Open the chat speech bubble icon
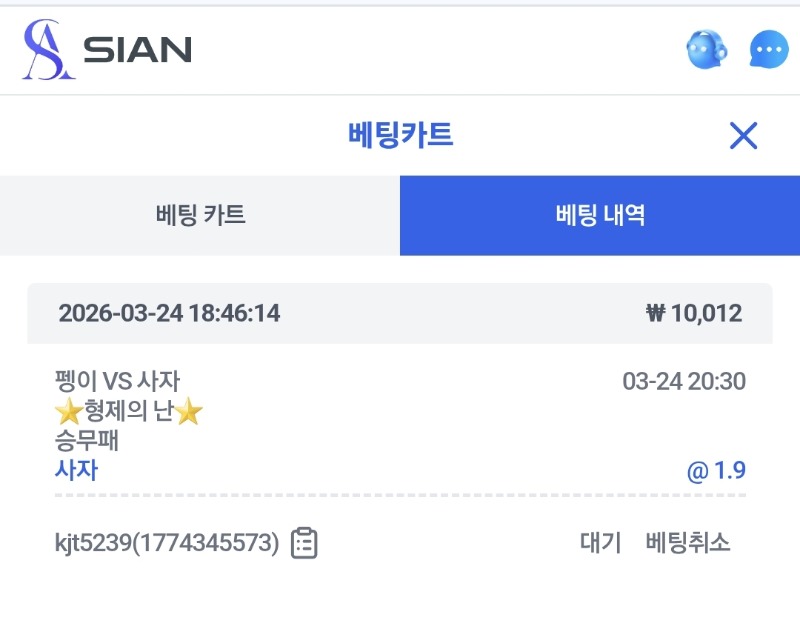The height and width of the screenshot is (629, 800). pos(769,49)
